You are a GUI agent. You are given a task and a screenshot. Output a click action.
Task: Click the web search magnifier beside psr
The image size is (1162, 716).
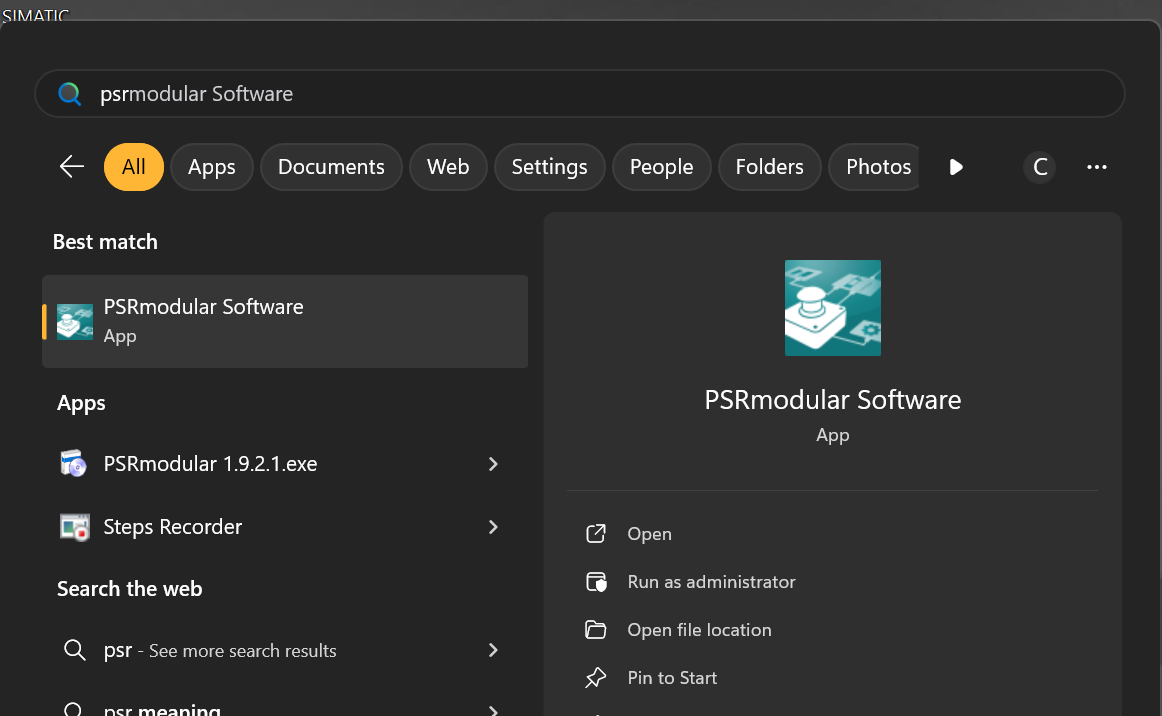click(74, 650)
